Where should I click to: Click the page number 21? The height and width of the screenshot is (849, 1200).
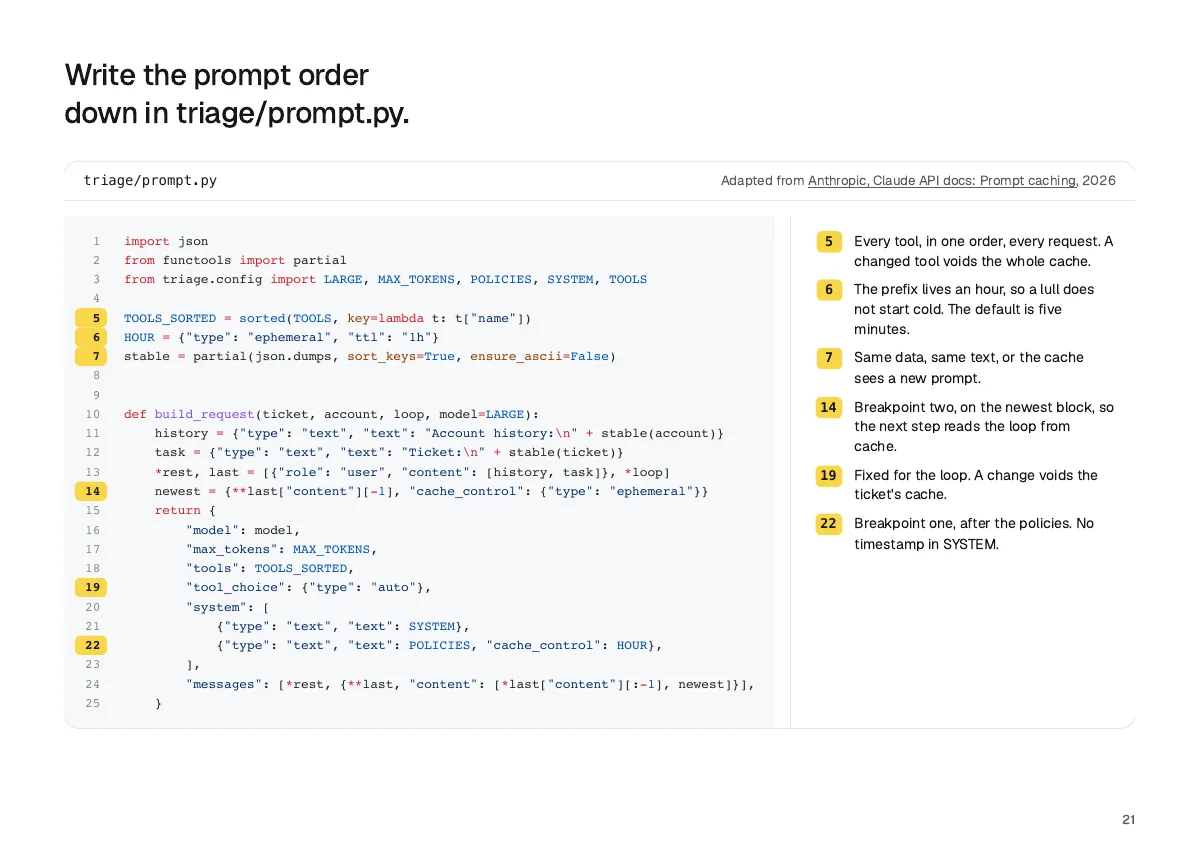coord(1128,820)
